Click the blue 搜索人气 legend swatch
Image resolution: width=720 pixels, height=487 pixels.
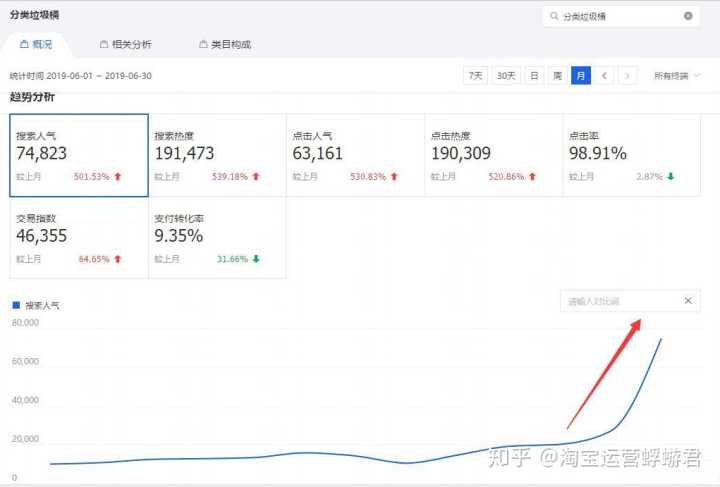tap(16, 305)
